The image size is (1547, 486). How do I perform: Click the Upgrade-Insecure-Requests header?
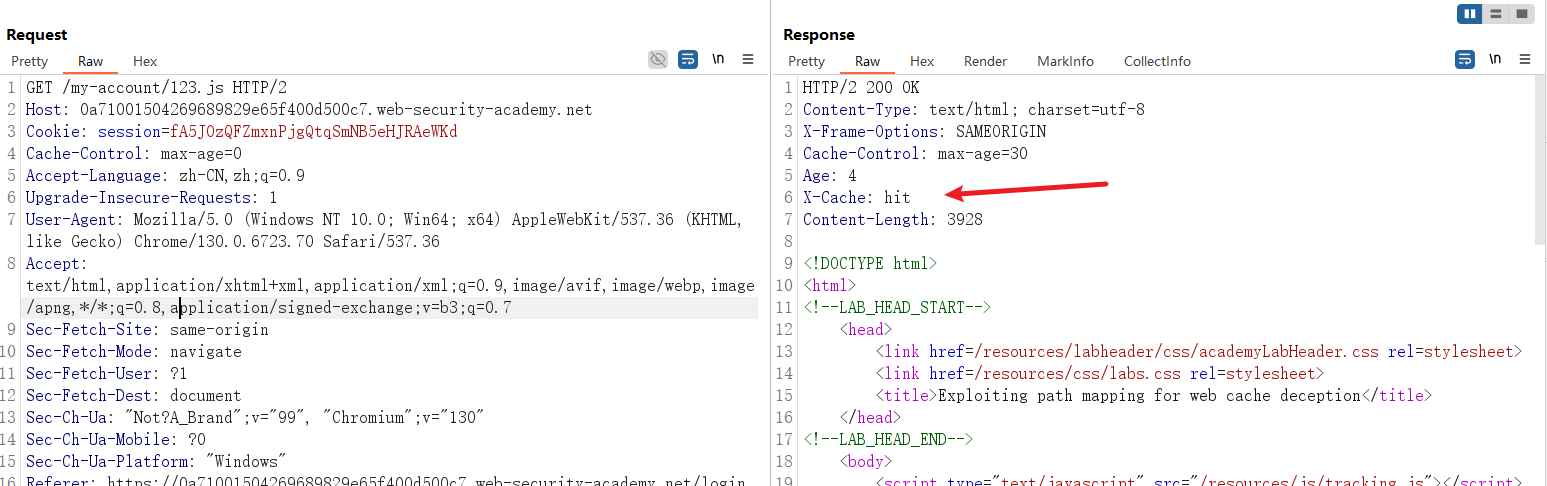(152, 198)
